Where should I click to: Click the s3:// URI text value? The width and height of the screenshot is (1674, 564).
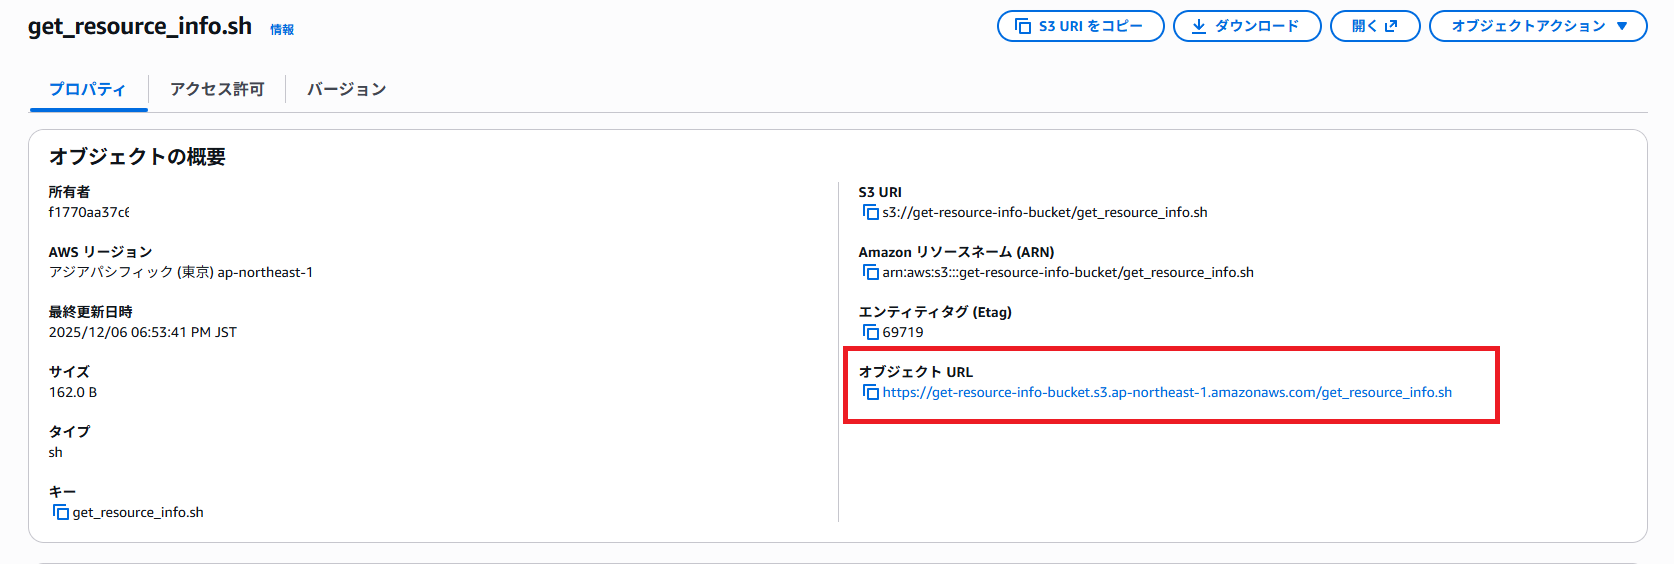[1044, 212]
